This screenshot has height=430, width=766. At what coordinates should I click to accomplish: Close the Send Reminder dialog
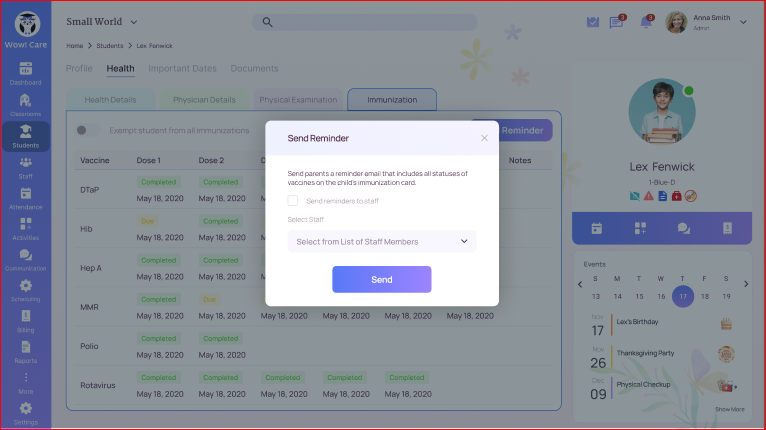pos(485,138)
